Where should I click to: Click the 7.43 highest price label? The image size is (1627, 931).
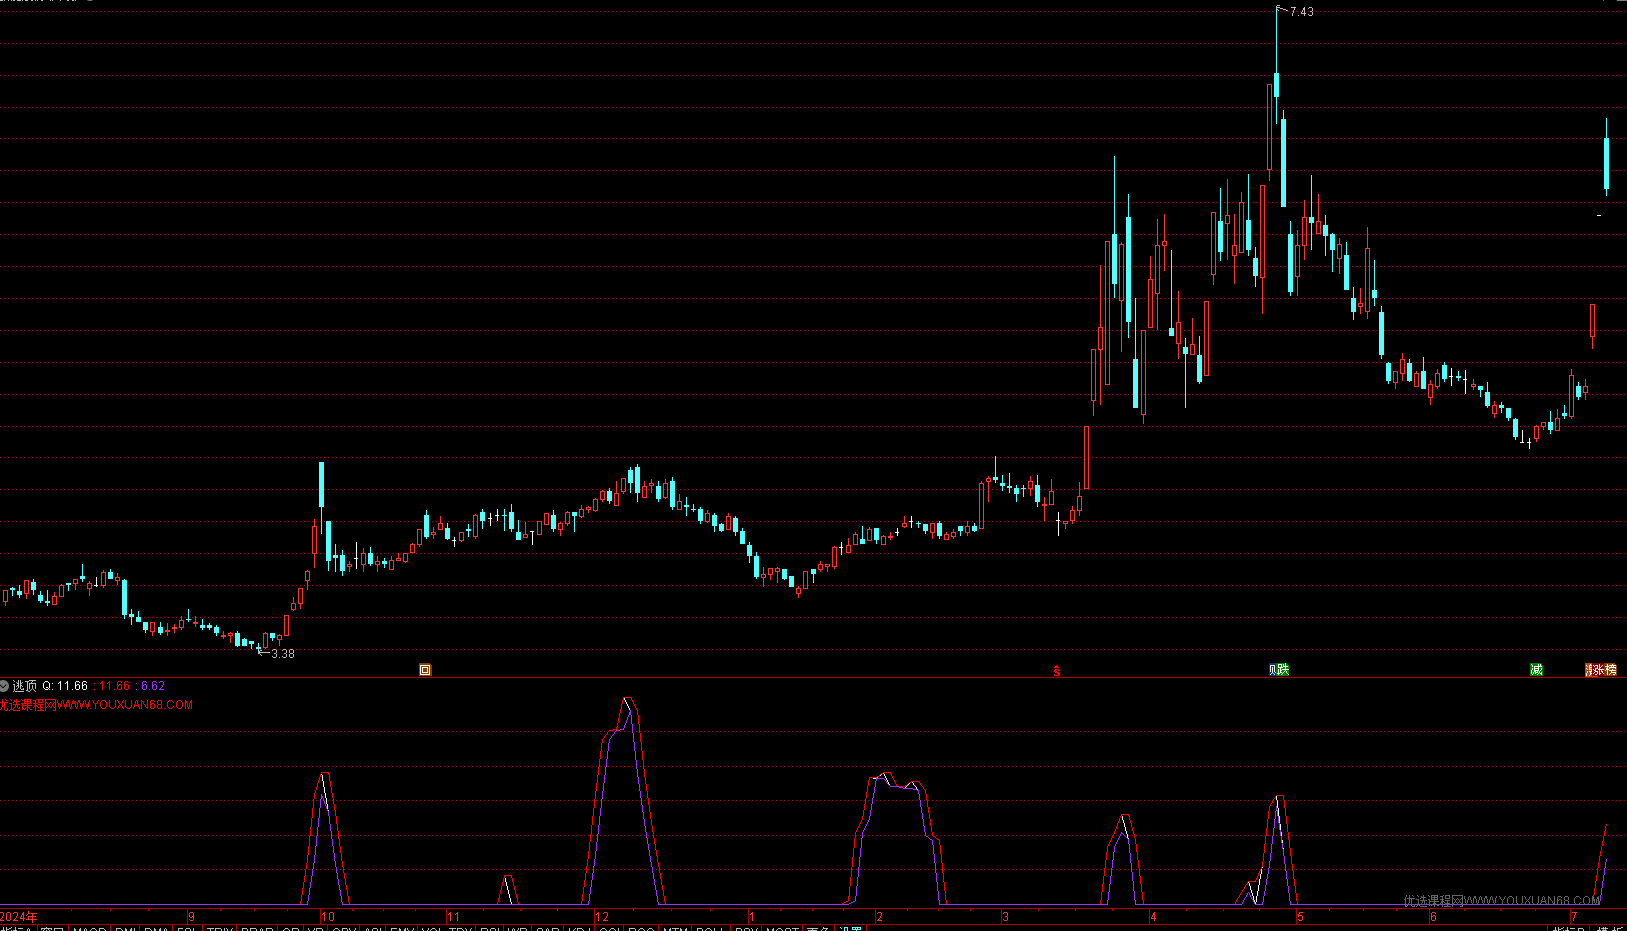[x=1301, y=12]
